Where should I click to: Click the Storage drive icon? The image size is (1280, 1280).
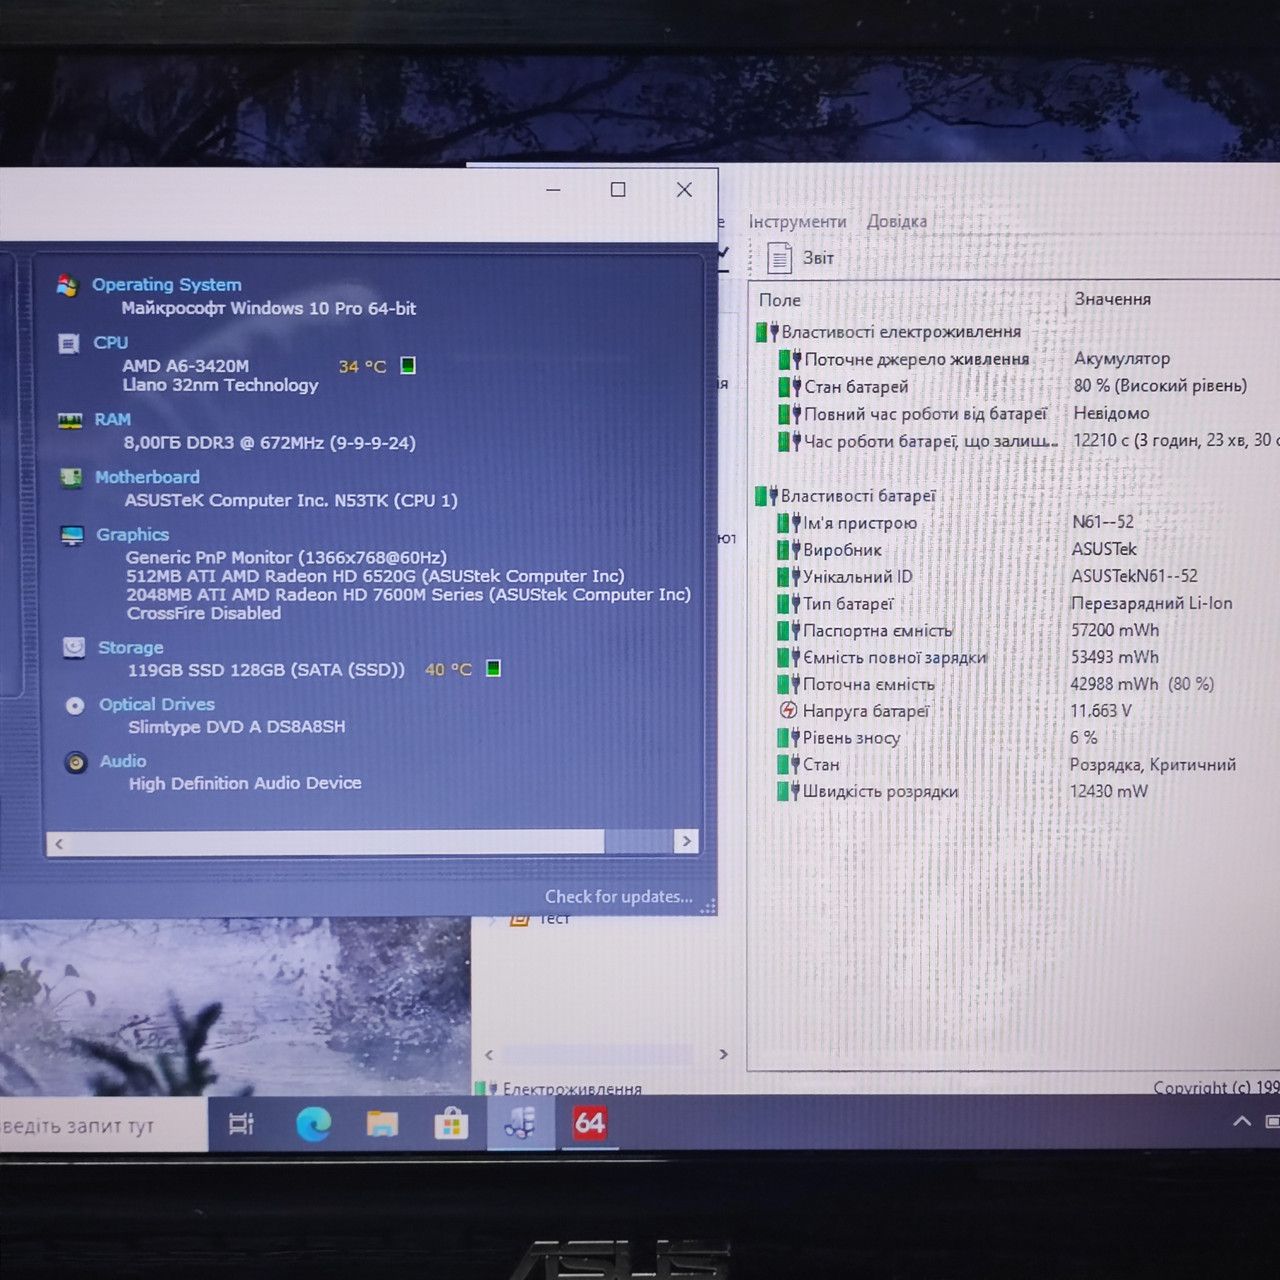point(74,648)
